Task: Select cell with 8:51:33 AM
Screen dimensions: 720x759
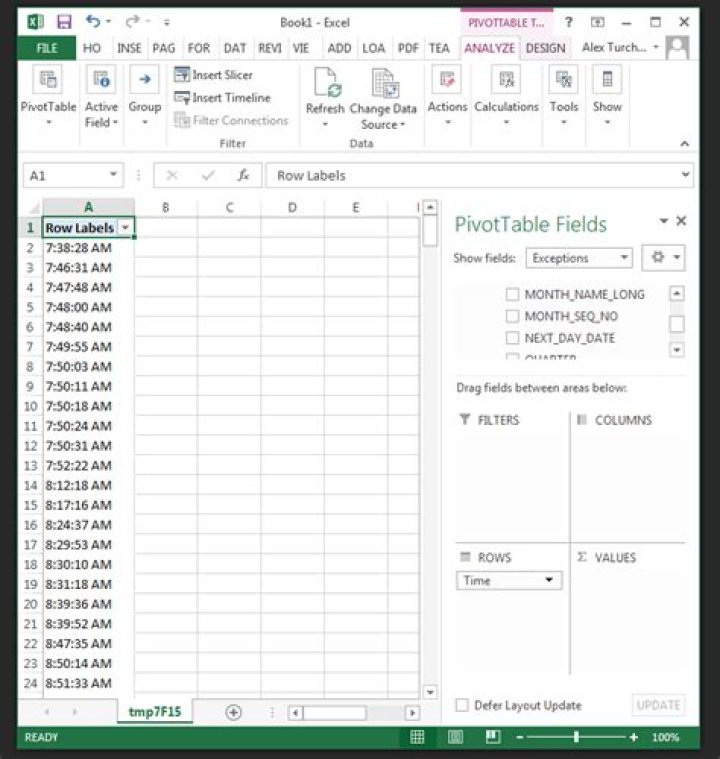Action: click(89, 683)
